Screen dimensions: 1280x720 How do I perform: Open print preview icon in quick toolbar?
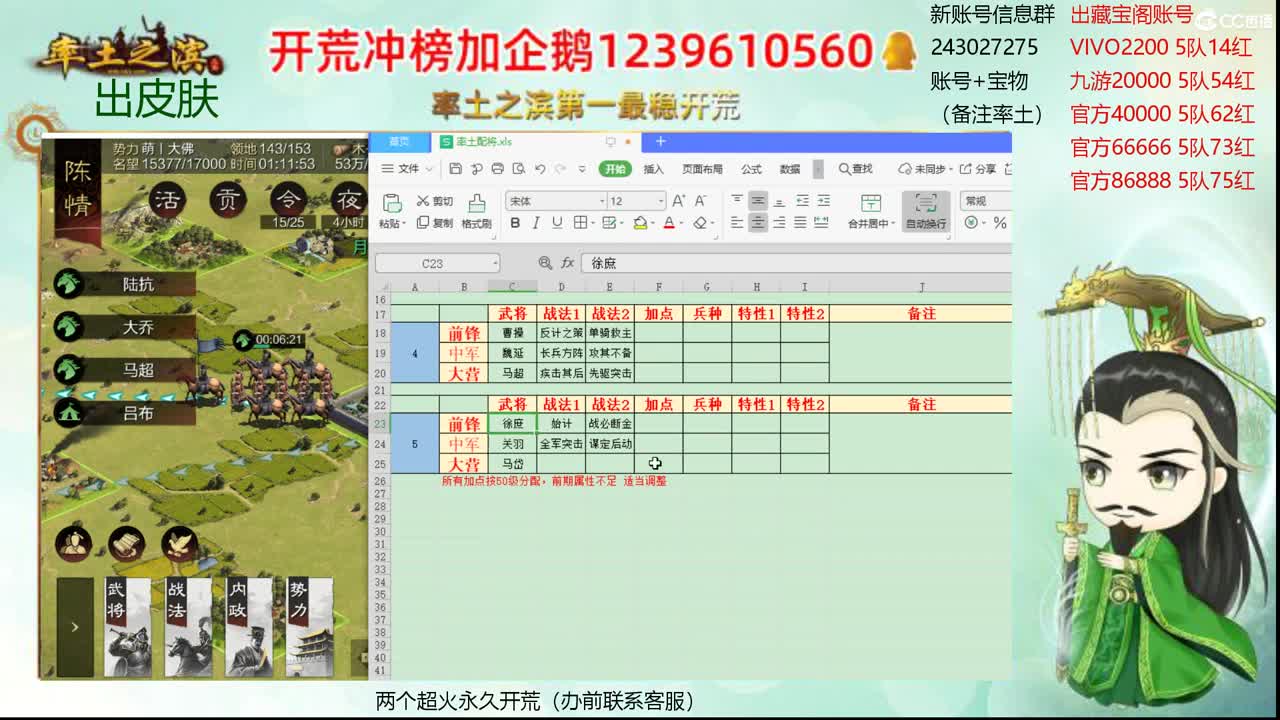pyautogui.click(x=518, y=169)
